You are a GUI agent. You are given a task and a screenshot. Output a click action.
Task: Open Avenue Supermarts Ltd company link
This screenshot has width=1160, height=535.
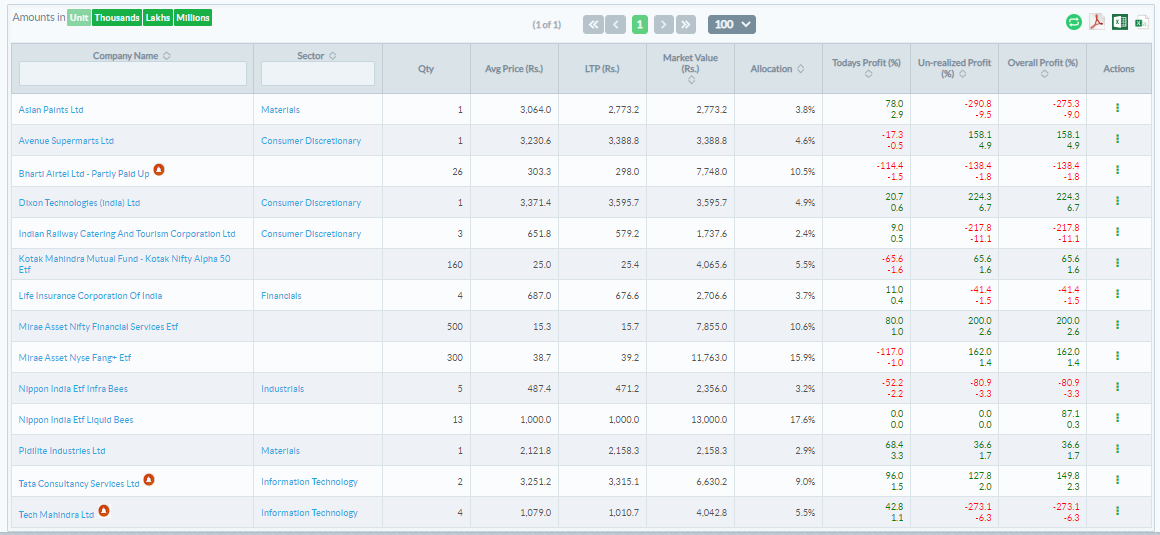pyautogui.click(x=67, y=141)
